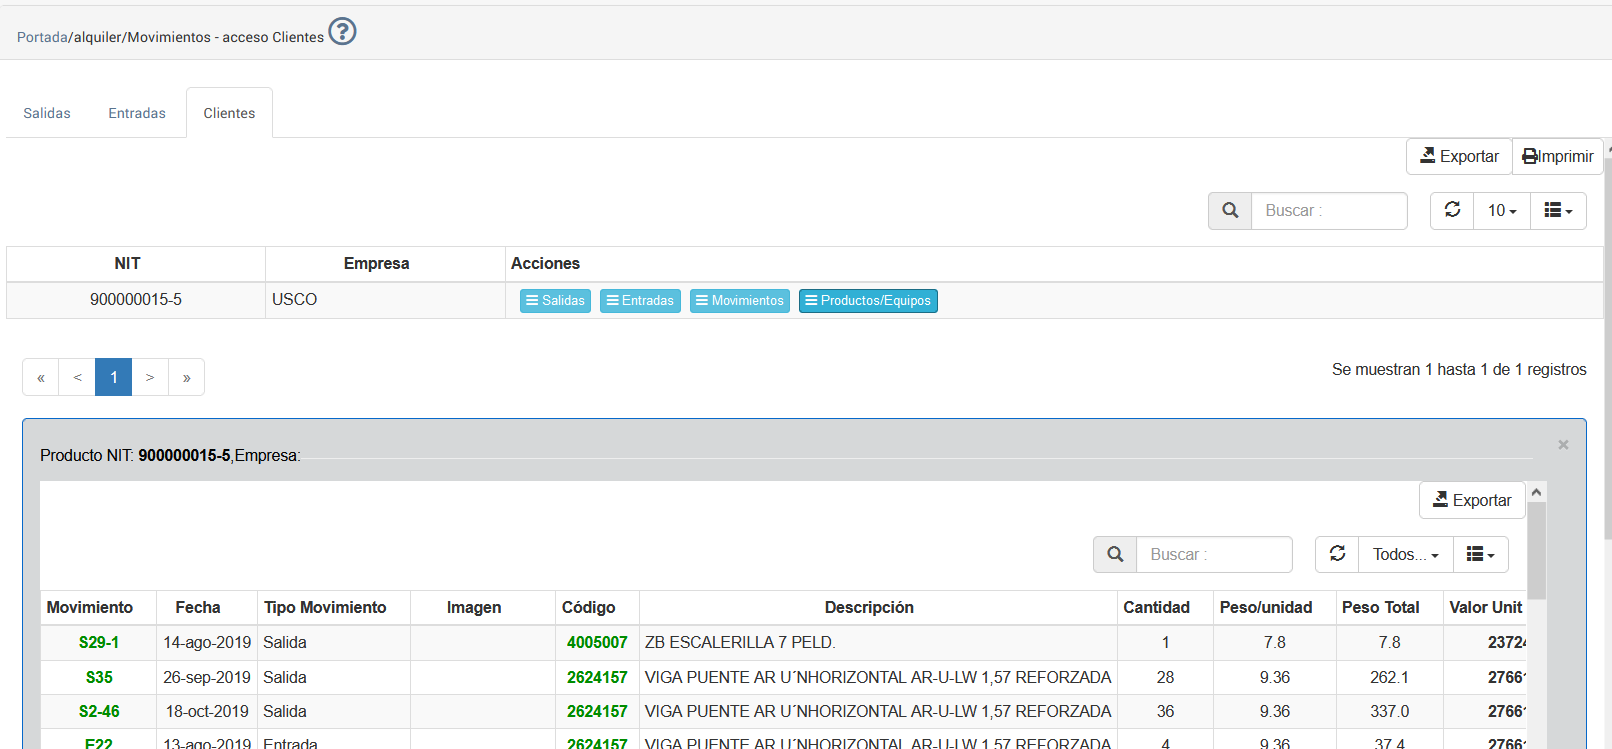The image size is (1612, 749).
Task: Open the top columns list dropdown
Action: coord(1558,211)
